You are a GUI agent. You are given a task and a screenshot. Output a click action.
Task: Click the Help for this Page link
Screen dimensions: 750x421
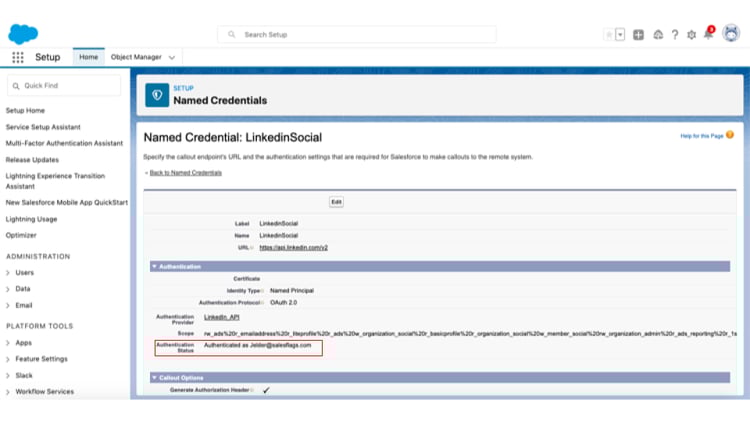702,136
